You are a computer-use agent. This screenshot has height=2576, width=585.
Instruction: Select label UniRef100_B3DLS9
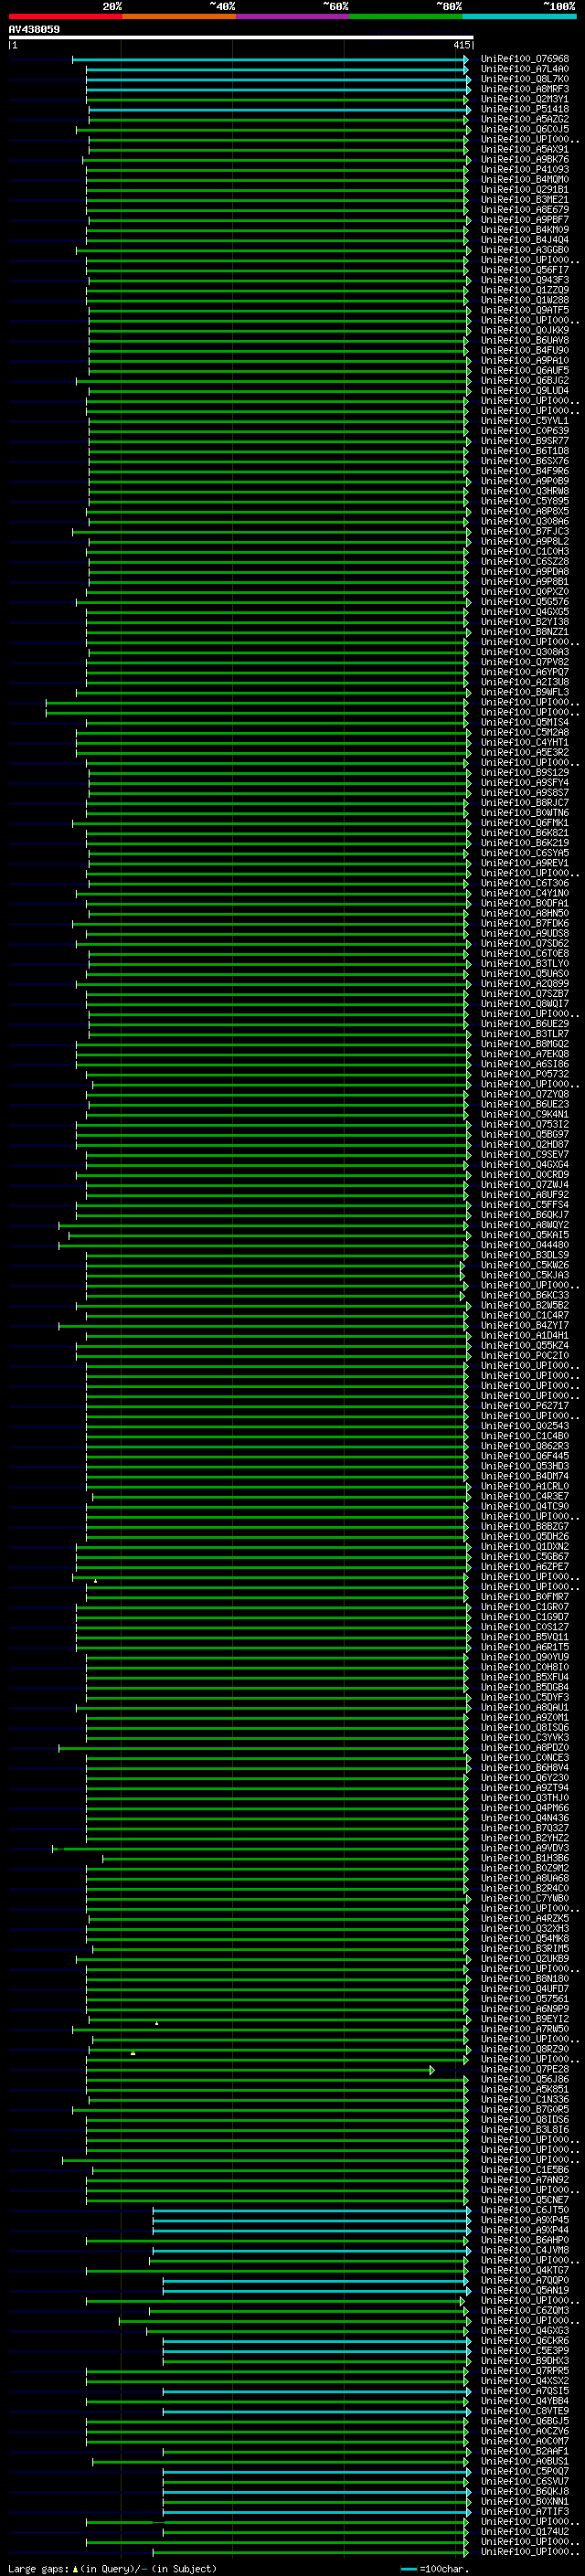[x=524, y=1255]
